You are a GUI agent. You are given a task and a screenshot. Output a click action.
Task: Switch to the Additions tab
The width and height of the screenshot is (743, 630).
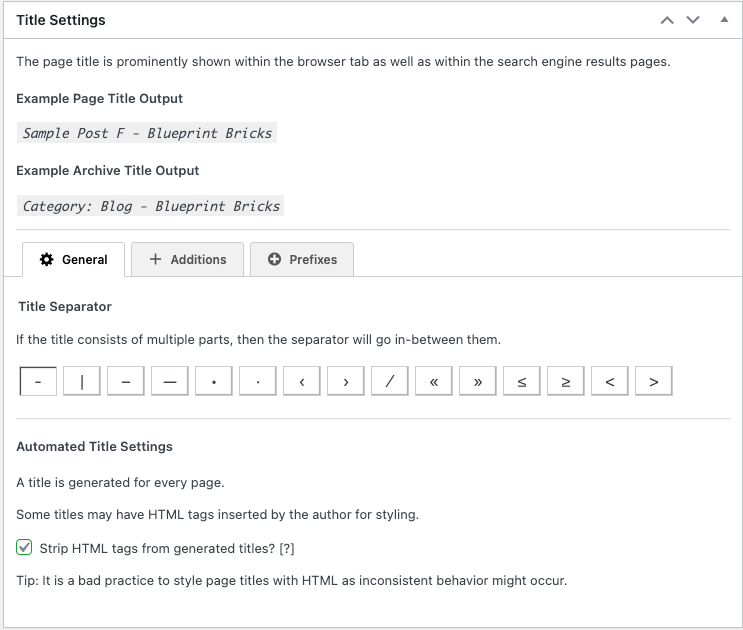(x=188, y=259)
